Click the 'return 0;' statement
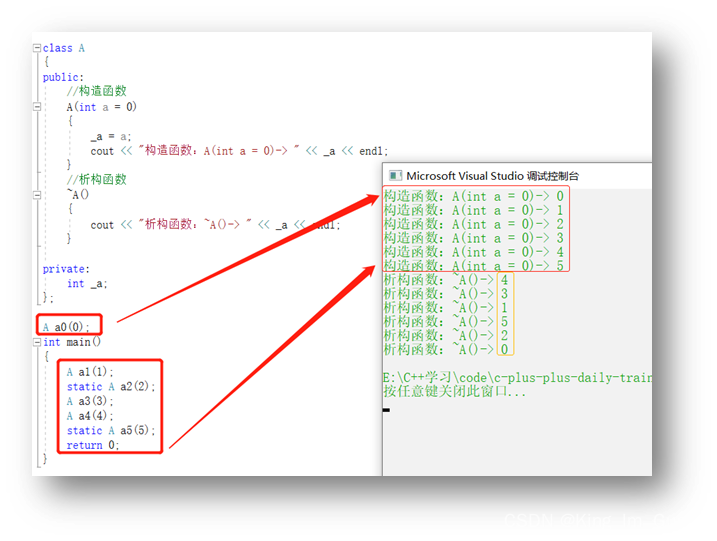The width and height of the screenshot is (717, 541). click(93, 445)
